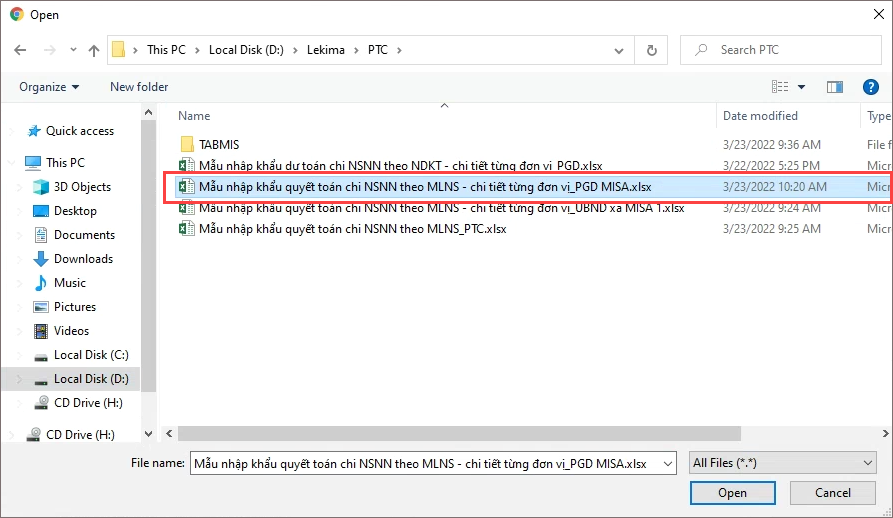
Task: Click the New folder command
Action: pyautogui.click(x=139, y=87)
